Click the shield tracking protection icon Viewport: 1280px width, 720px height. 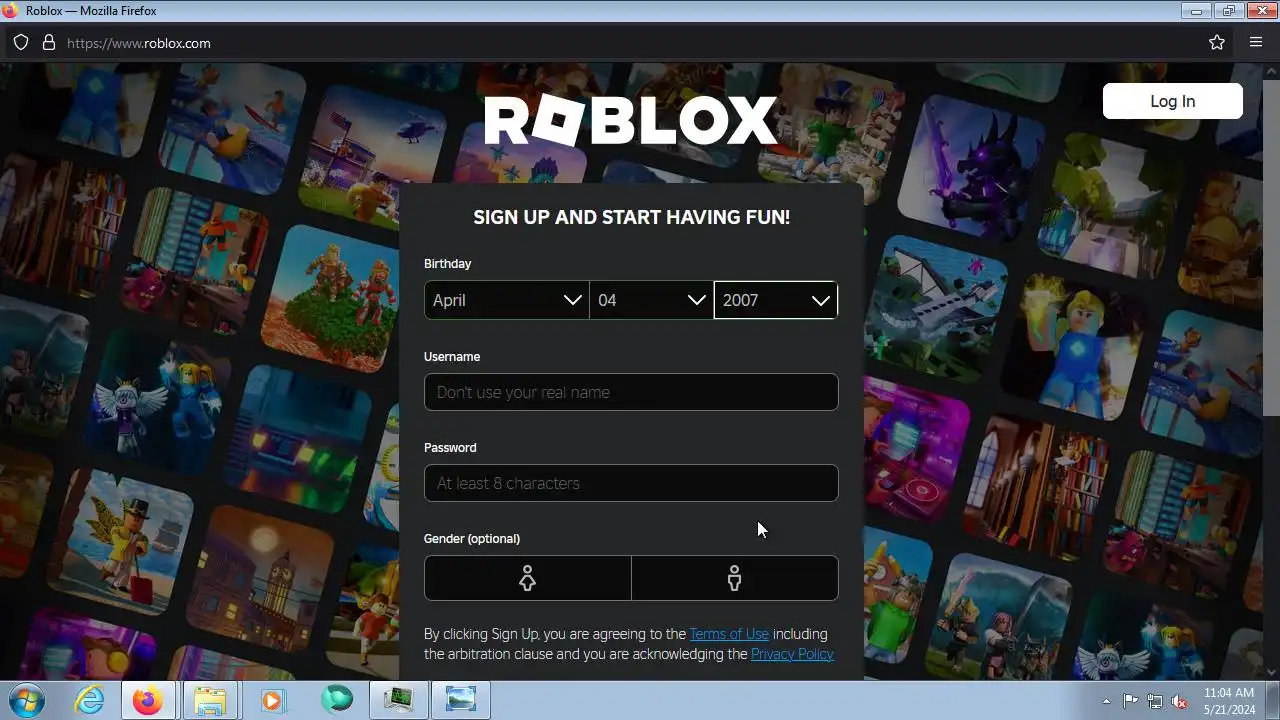pyautogui.click(x=21, y=43)
